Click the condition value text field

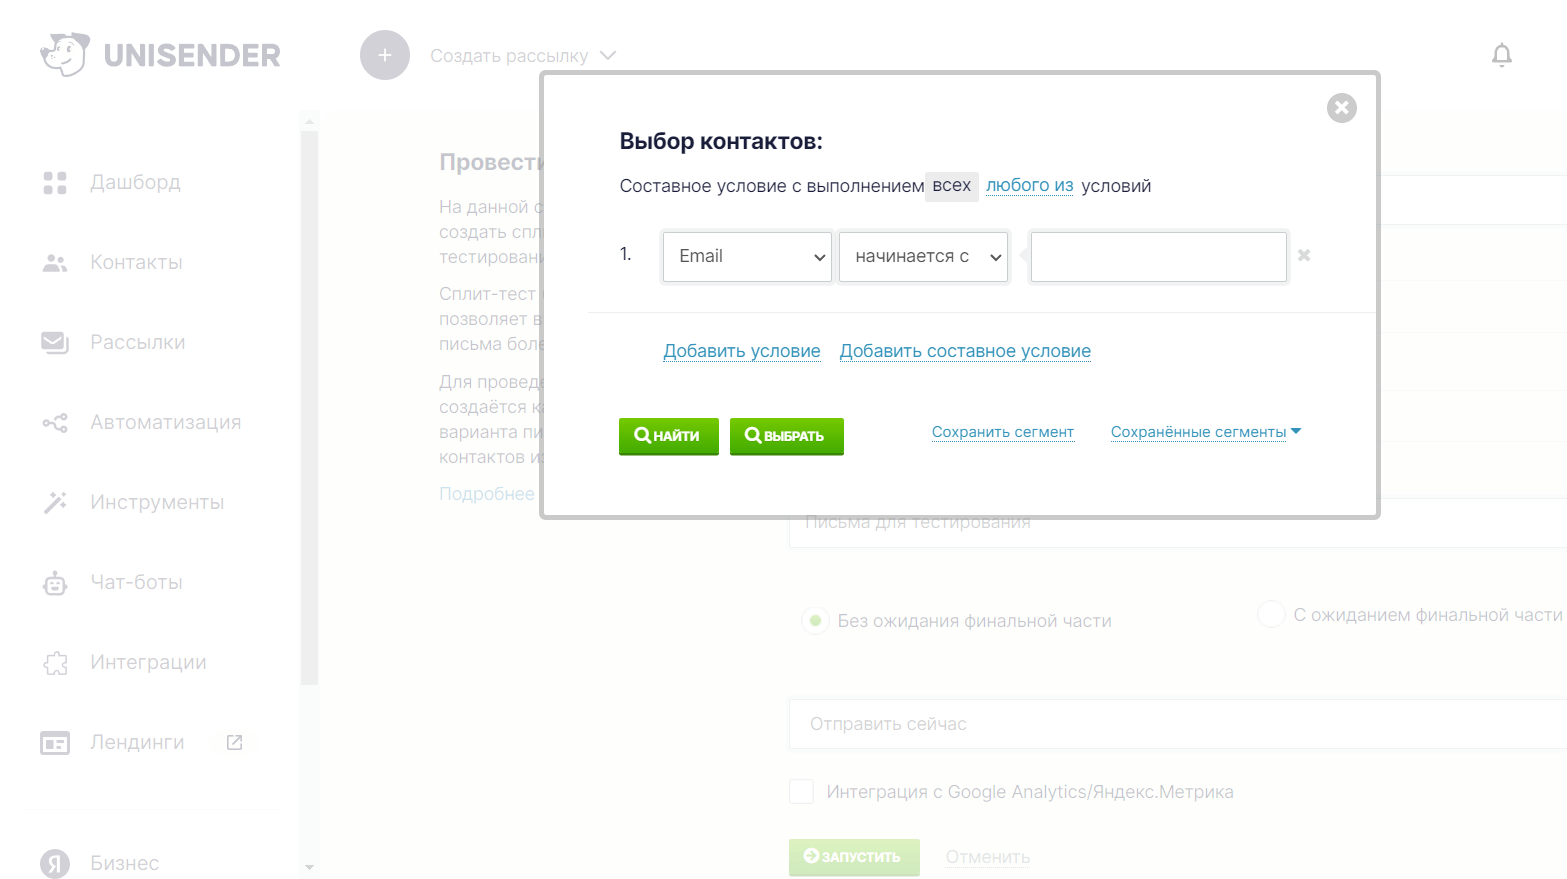click(x=1158, y=257)
